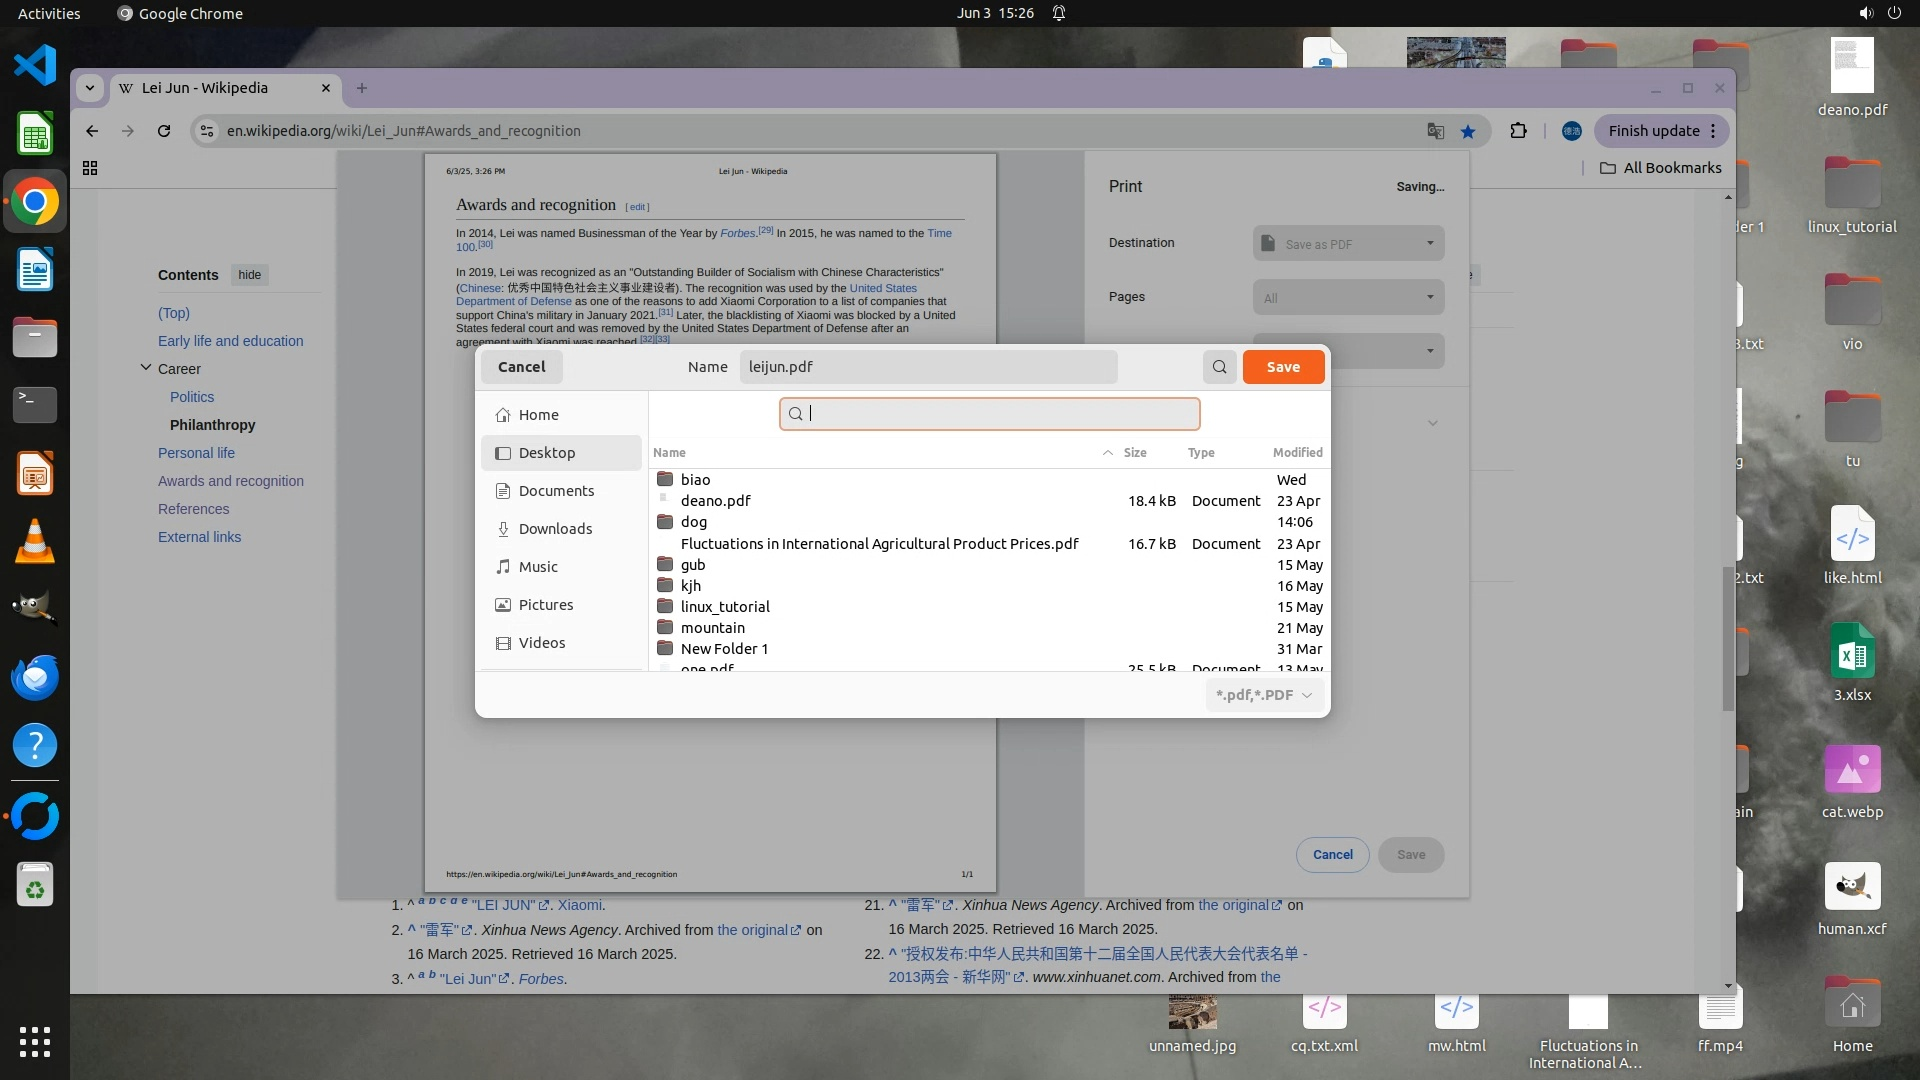Select Documents in the dialog sidebar
This screenshot has height=1080, width=1920.
[x=556, y=491]
